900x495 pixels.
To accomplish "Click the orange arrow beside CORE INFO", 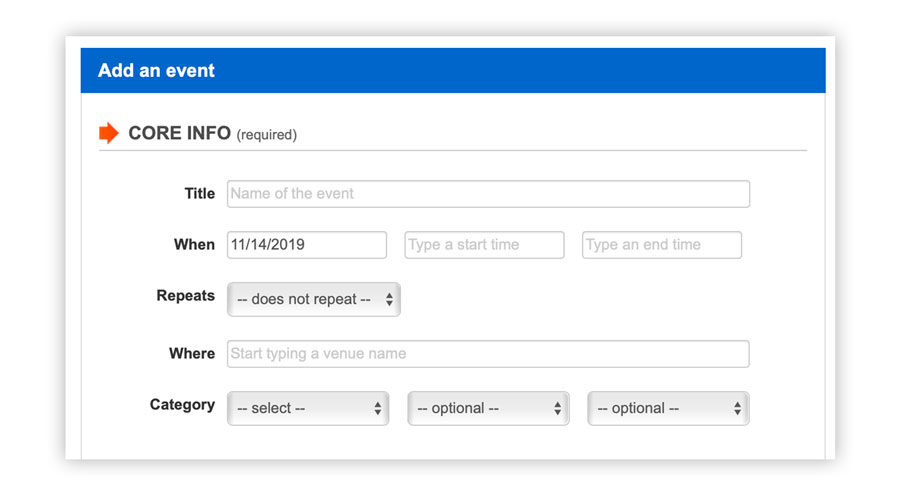I will coord(108,133).
